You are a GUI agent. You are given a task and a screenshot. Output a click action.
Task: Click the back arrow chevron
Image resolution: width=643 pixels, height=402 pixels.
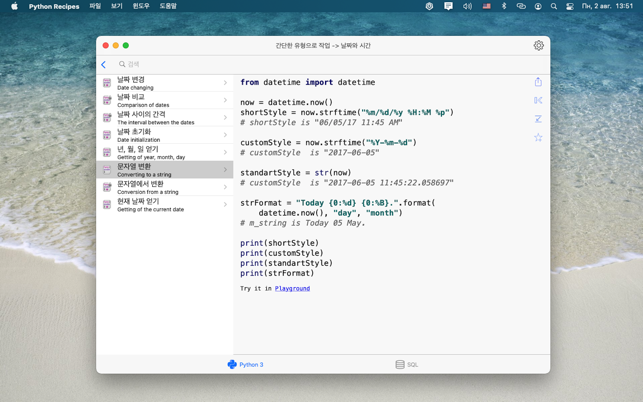click(103, 65)
